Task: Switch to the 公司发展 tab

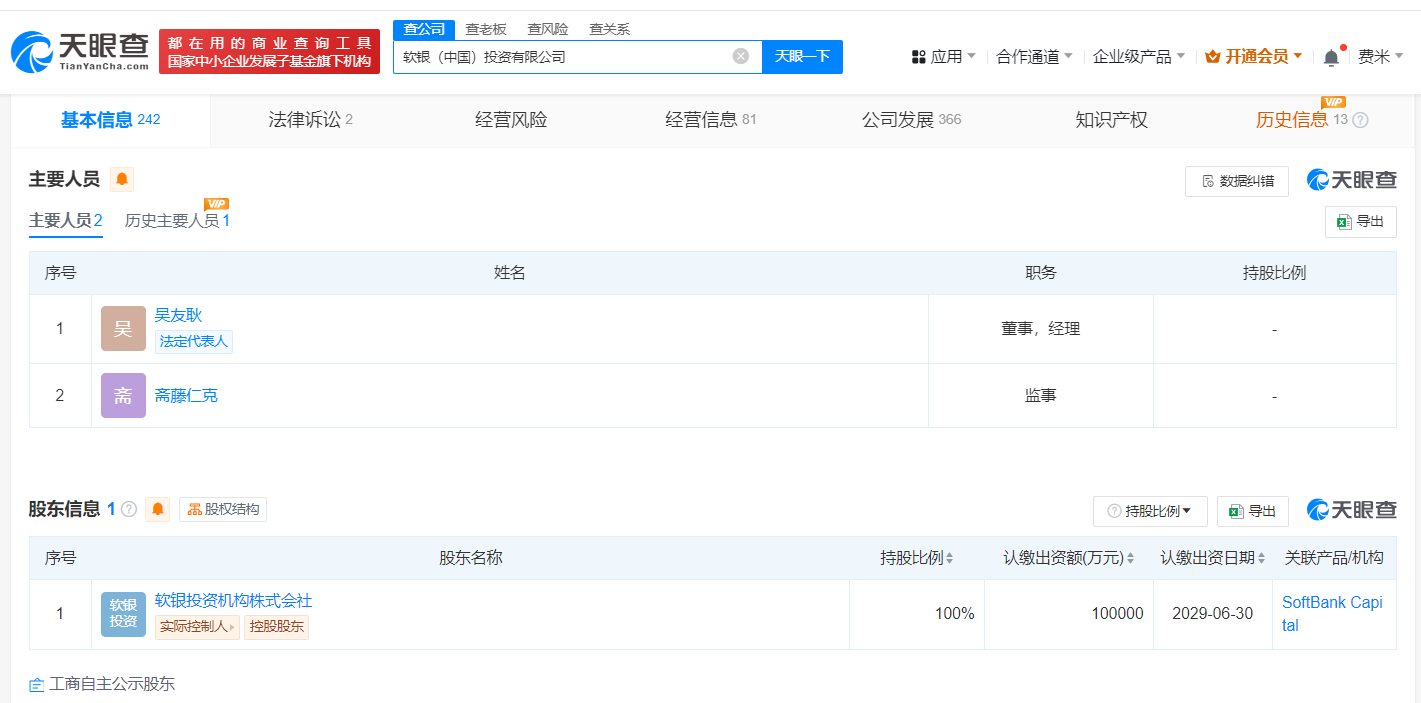Action: (911, 120)
